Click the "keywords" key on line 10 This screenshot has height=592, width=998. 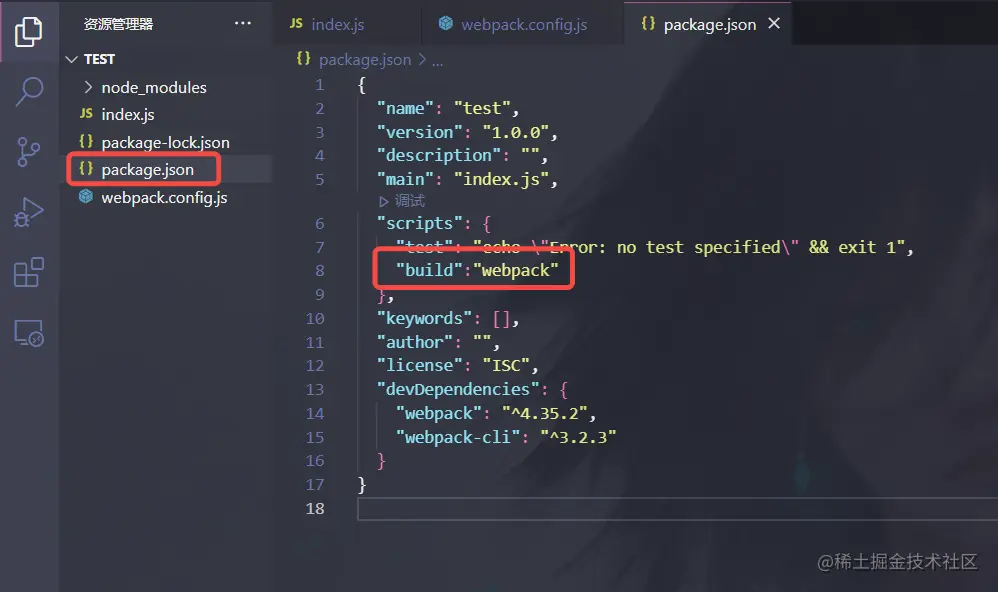[x=425, y=318]
